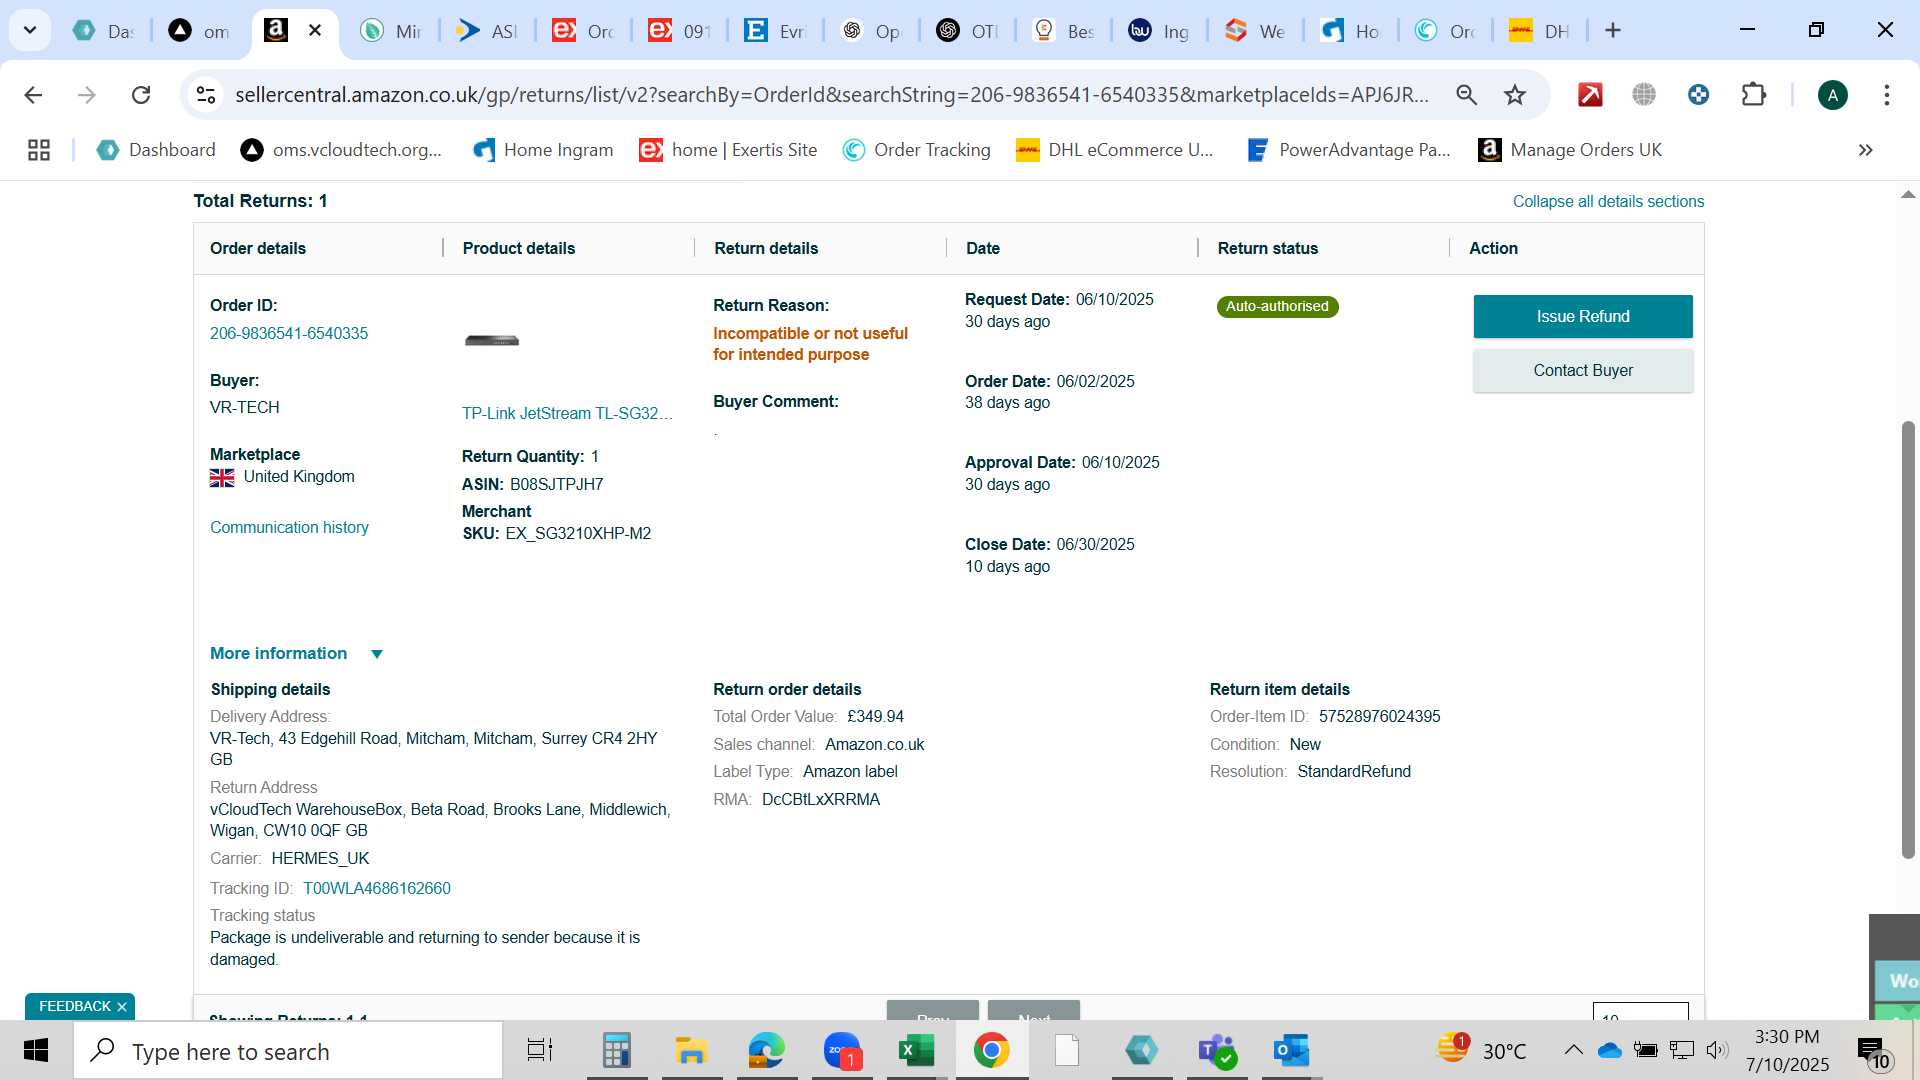The height and width of the screenshot is (1080, 1920).
Task: Click the red arrow extension icon
Action: [1590, 95]
